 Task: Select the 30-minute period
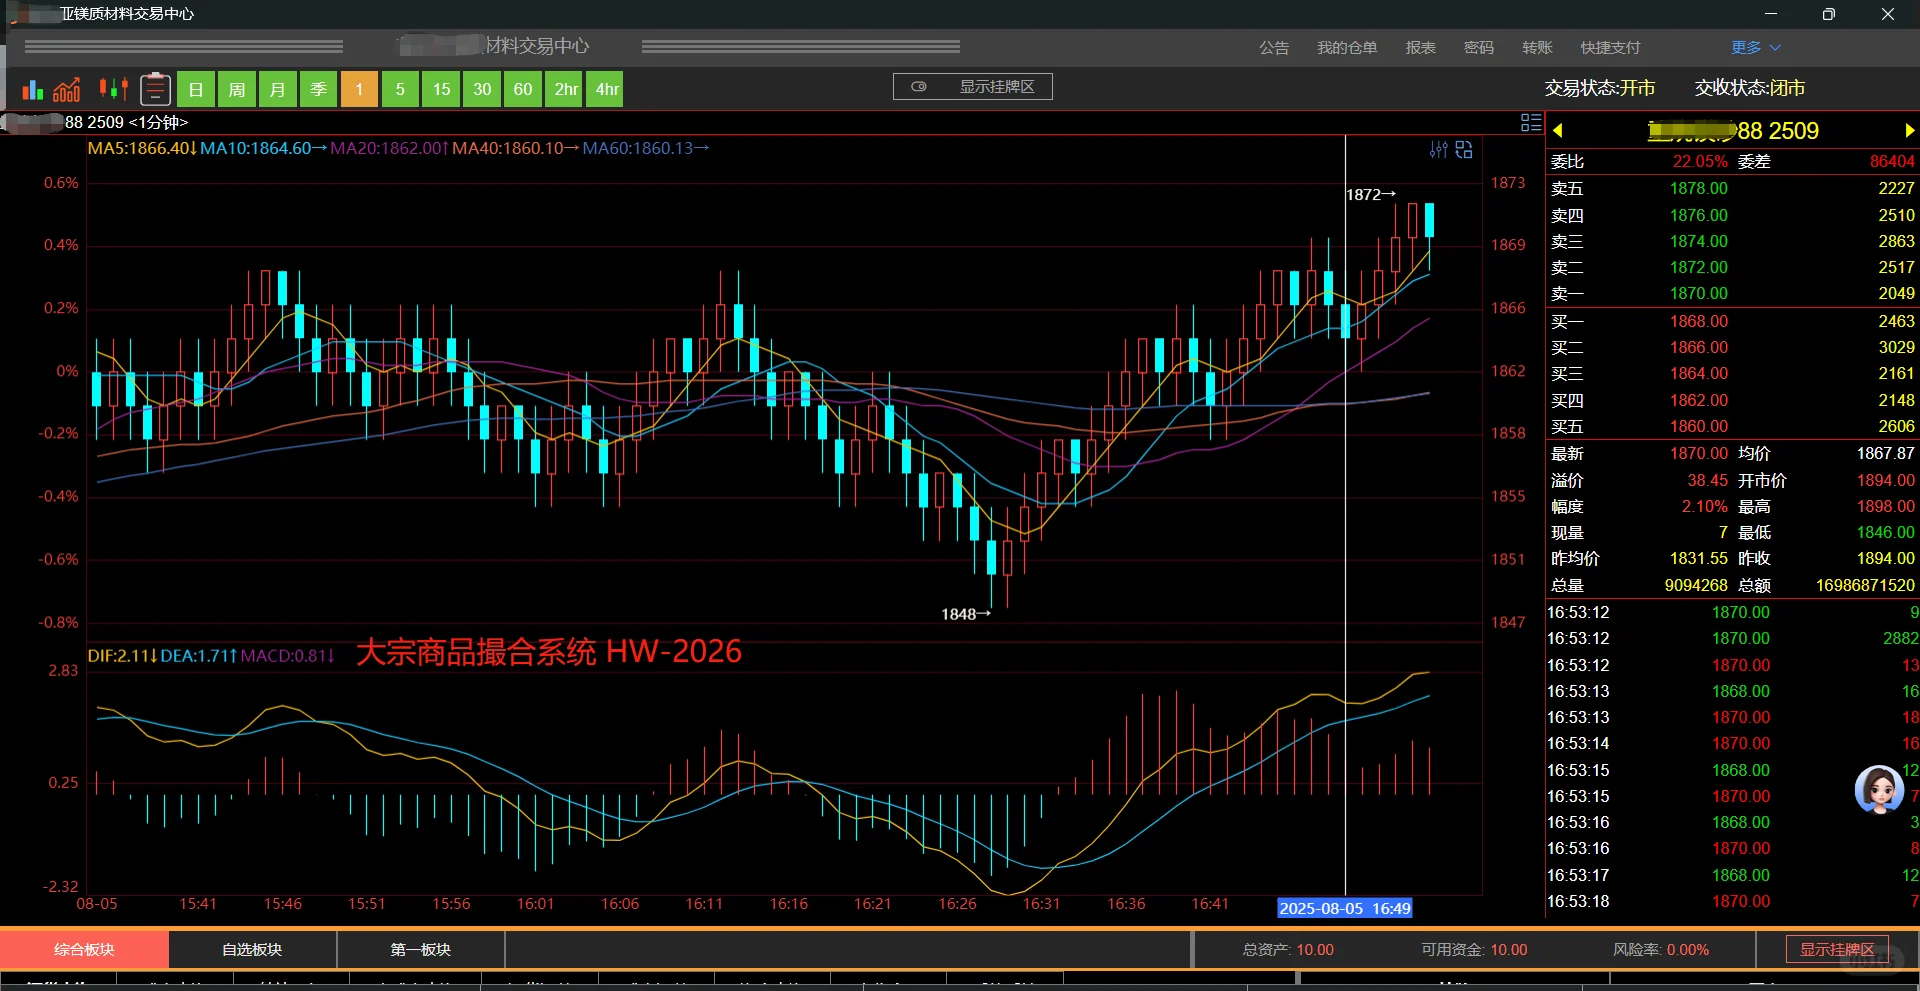(x=482, y=89)
